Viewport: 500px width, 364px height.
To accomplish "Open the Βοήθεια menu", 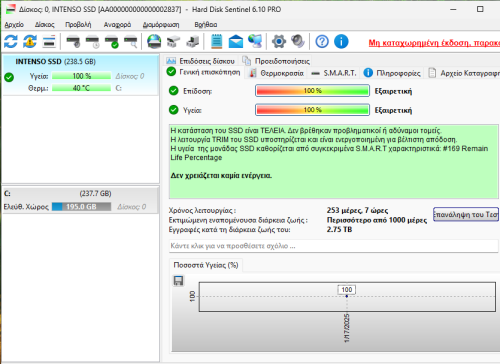I will pyautogui.click(x=206, y=25).
